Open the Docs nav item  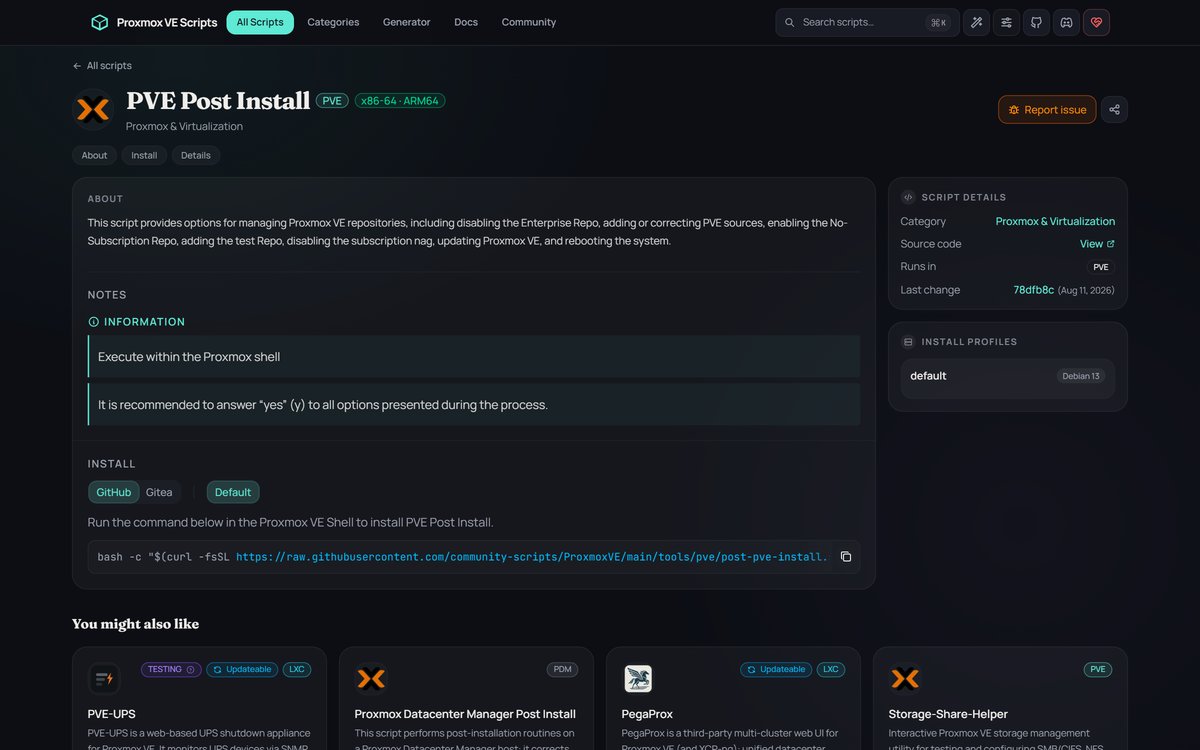(466, 22)
